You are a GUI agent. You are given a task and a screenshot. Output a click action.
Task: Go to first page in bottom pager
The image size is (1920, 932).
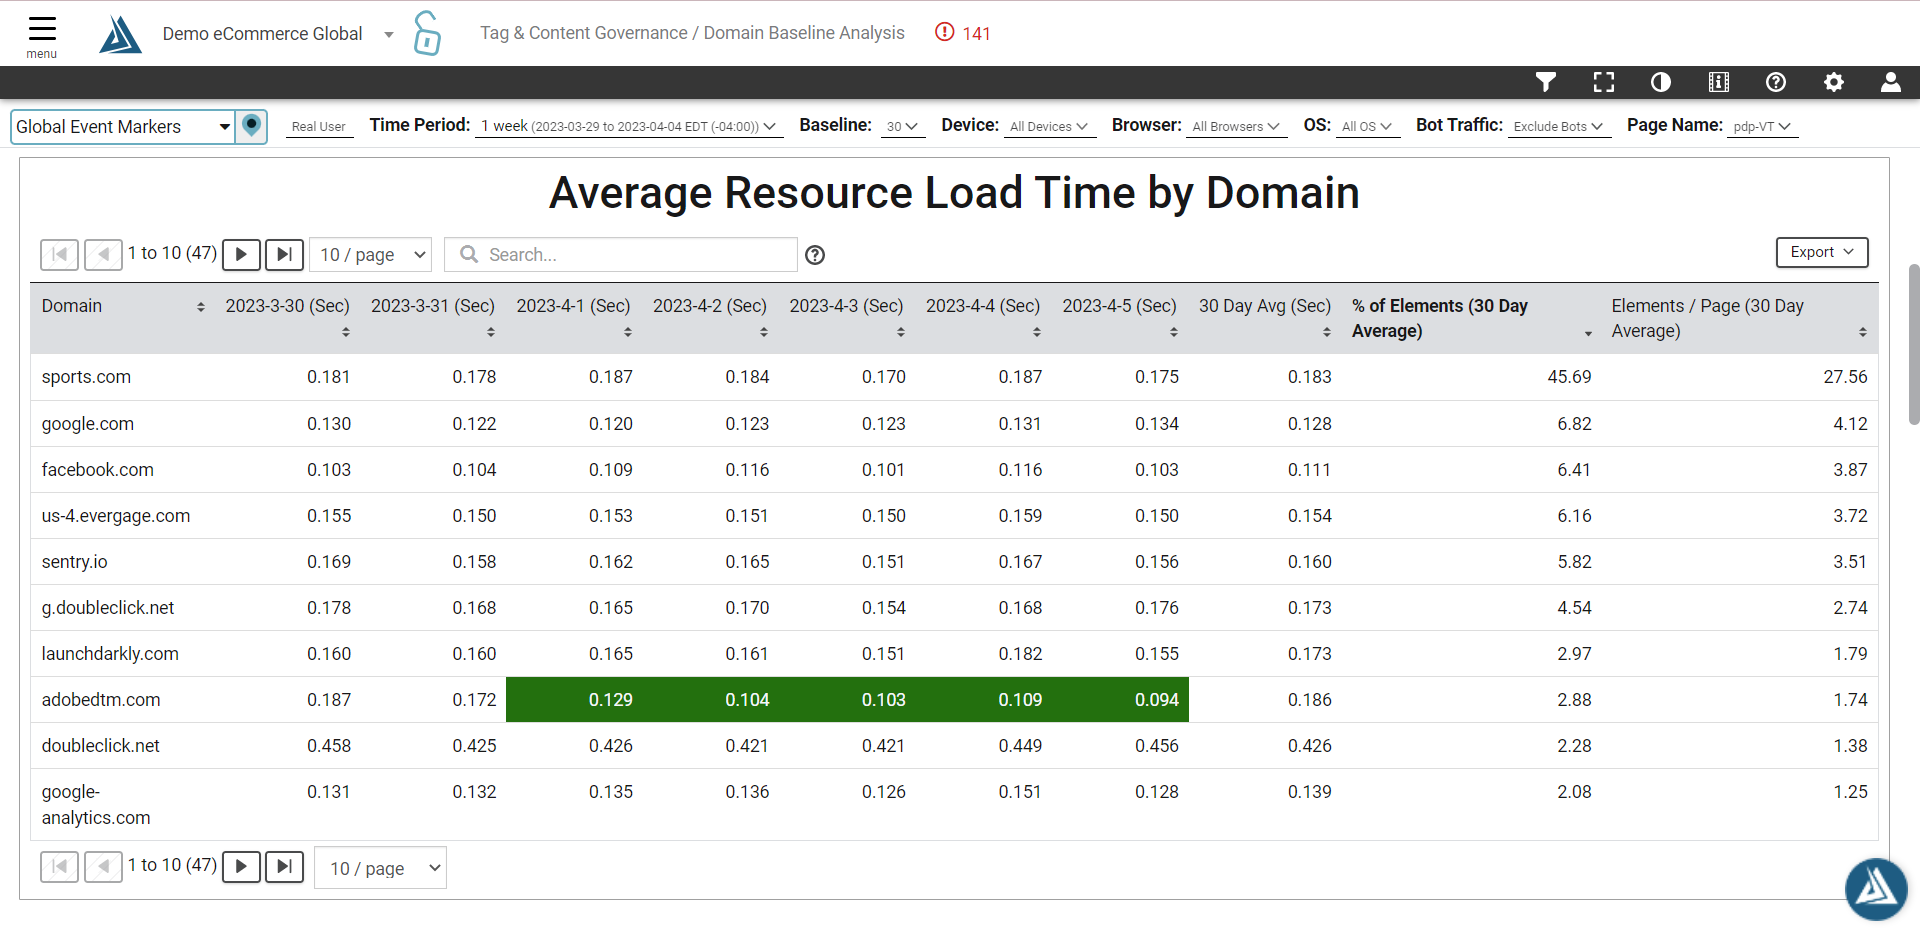59,866
